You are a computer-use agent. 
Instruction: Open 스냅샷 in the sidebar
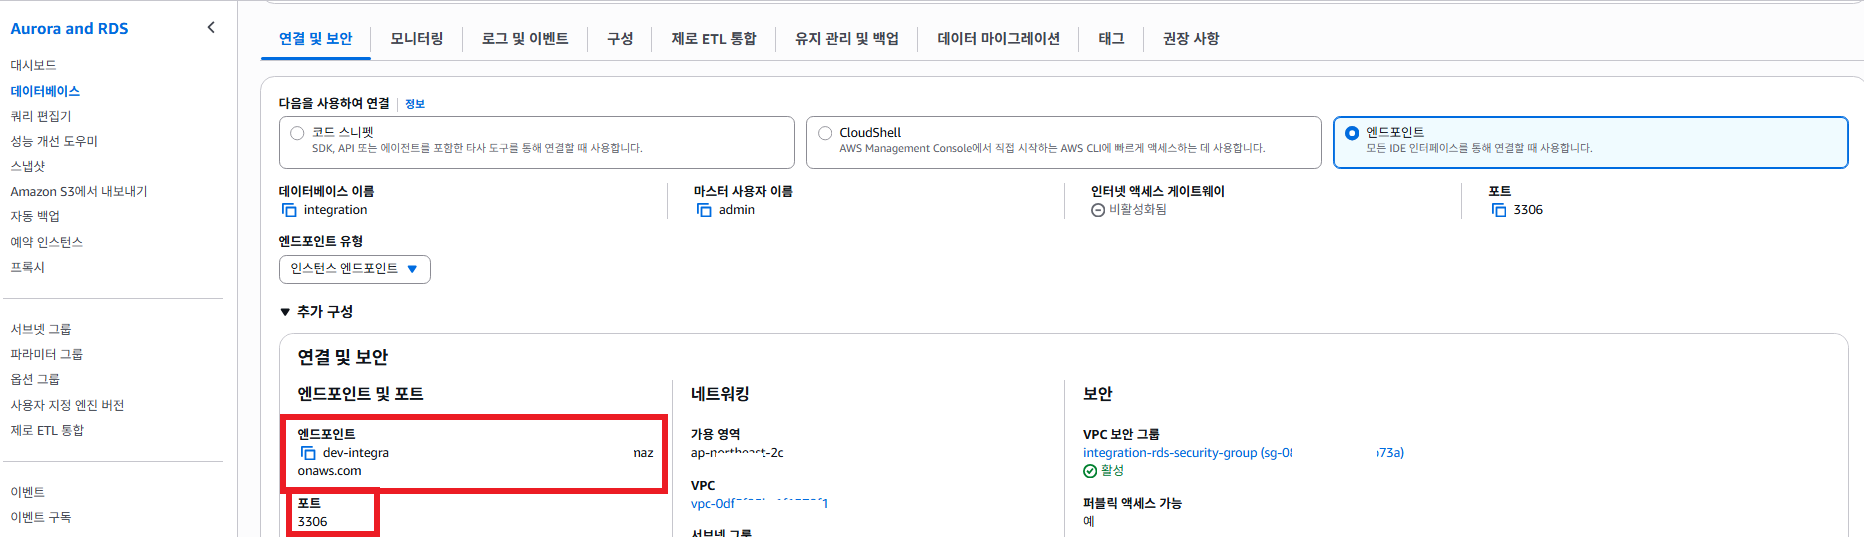(28, 166)
